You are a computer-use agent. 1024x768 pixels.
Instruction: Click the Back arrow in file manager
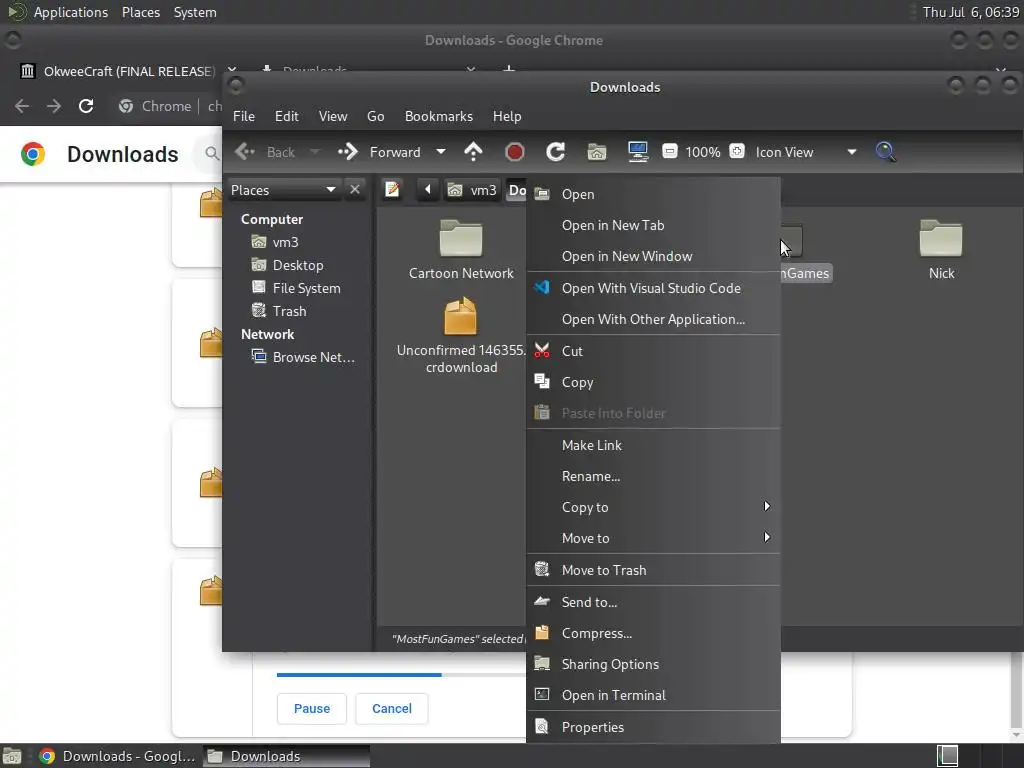click(x=245, y=152)
